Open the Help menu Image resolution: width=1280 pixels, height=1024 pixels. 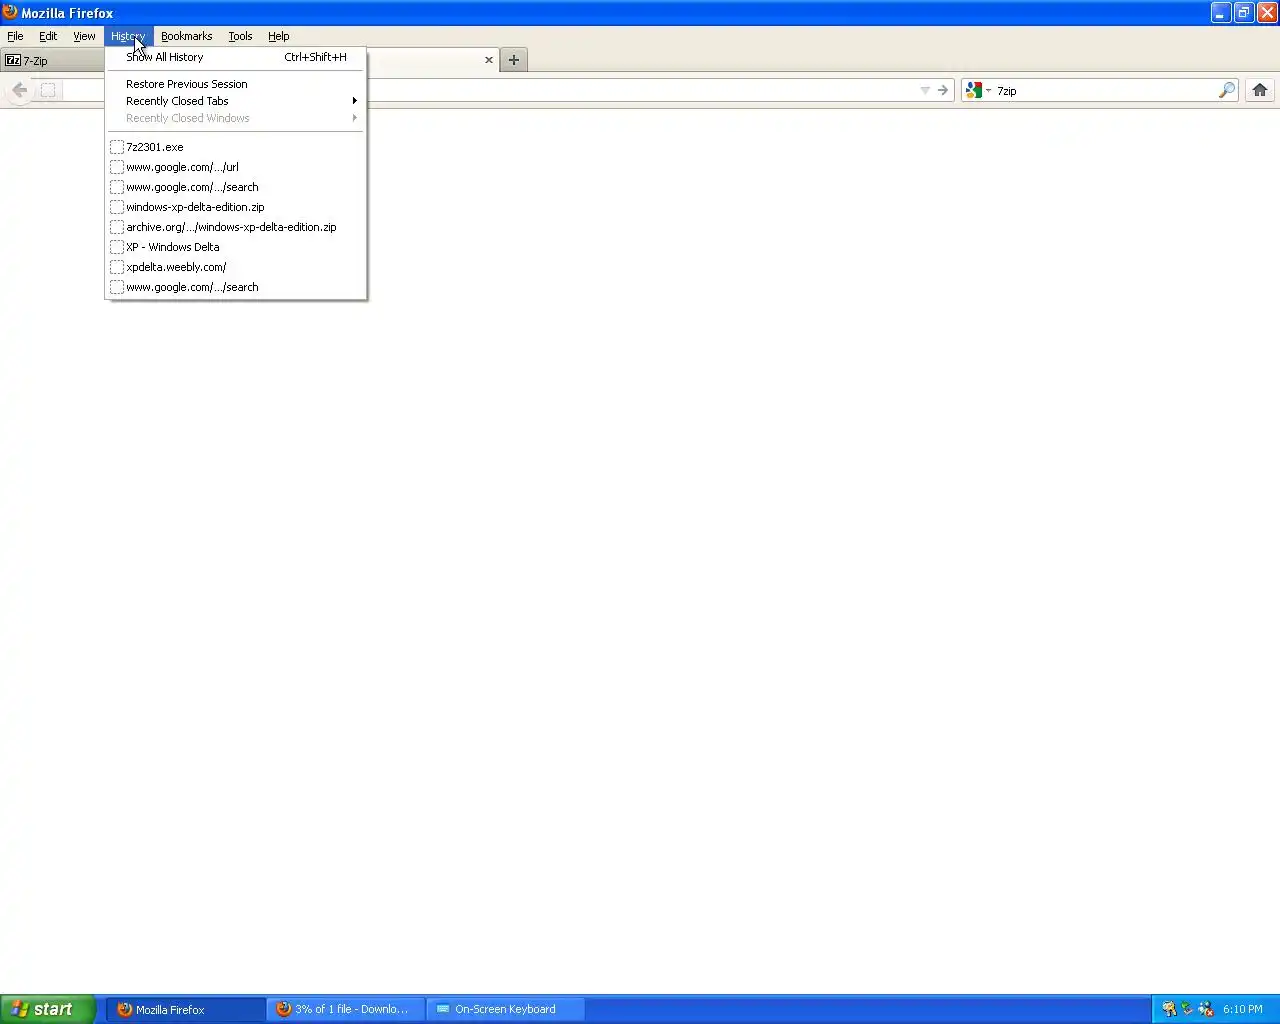[278, 36]
